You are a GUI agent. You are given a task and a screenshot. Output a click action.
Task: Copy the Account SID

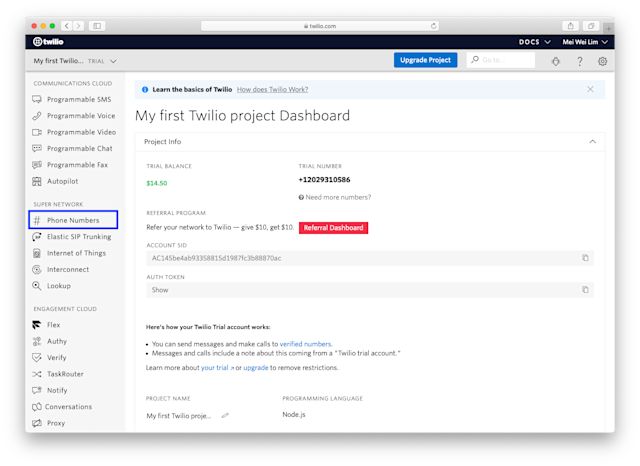(585, 258)
